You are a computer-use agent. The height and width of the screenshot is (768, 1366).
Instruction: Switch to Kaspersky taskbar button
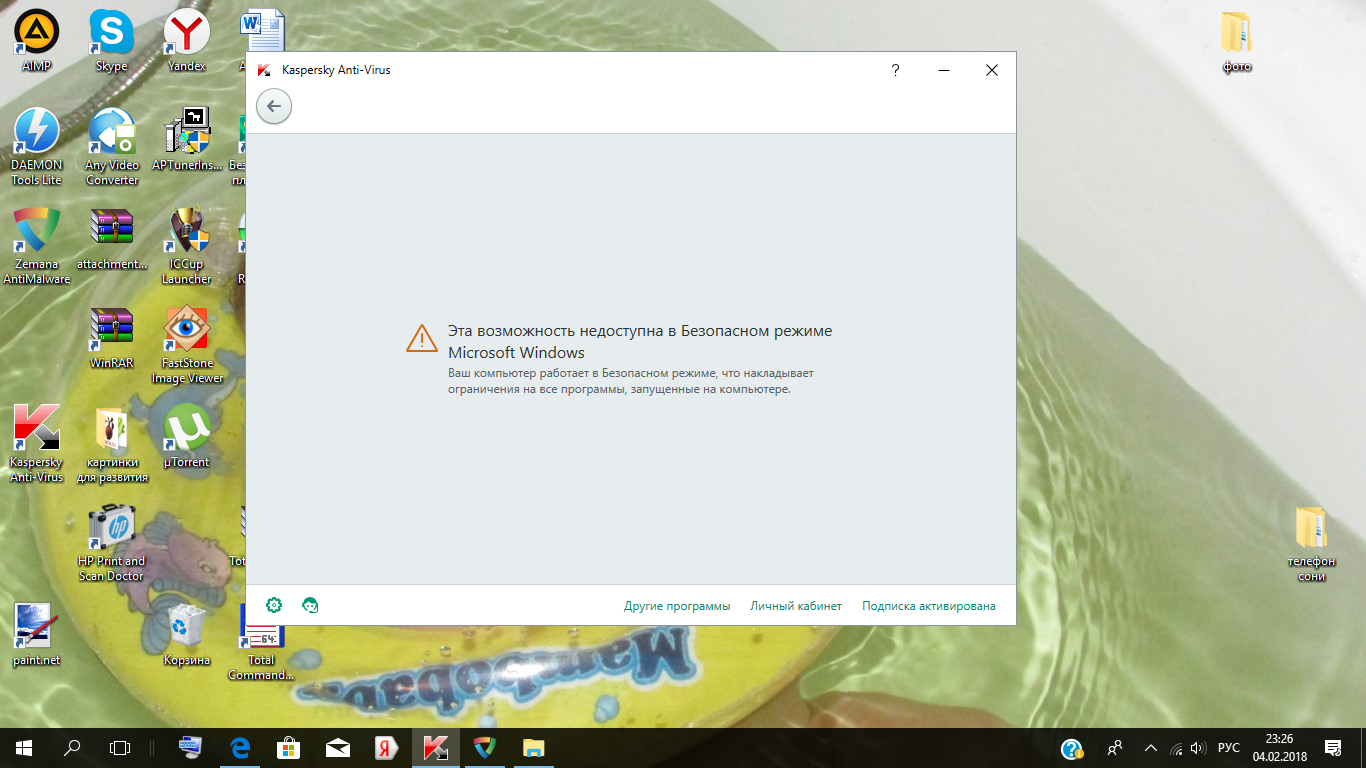[x=436, y=747]
